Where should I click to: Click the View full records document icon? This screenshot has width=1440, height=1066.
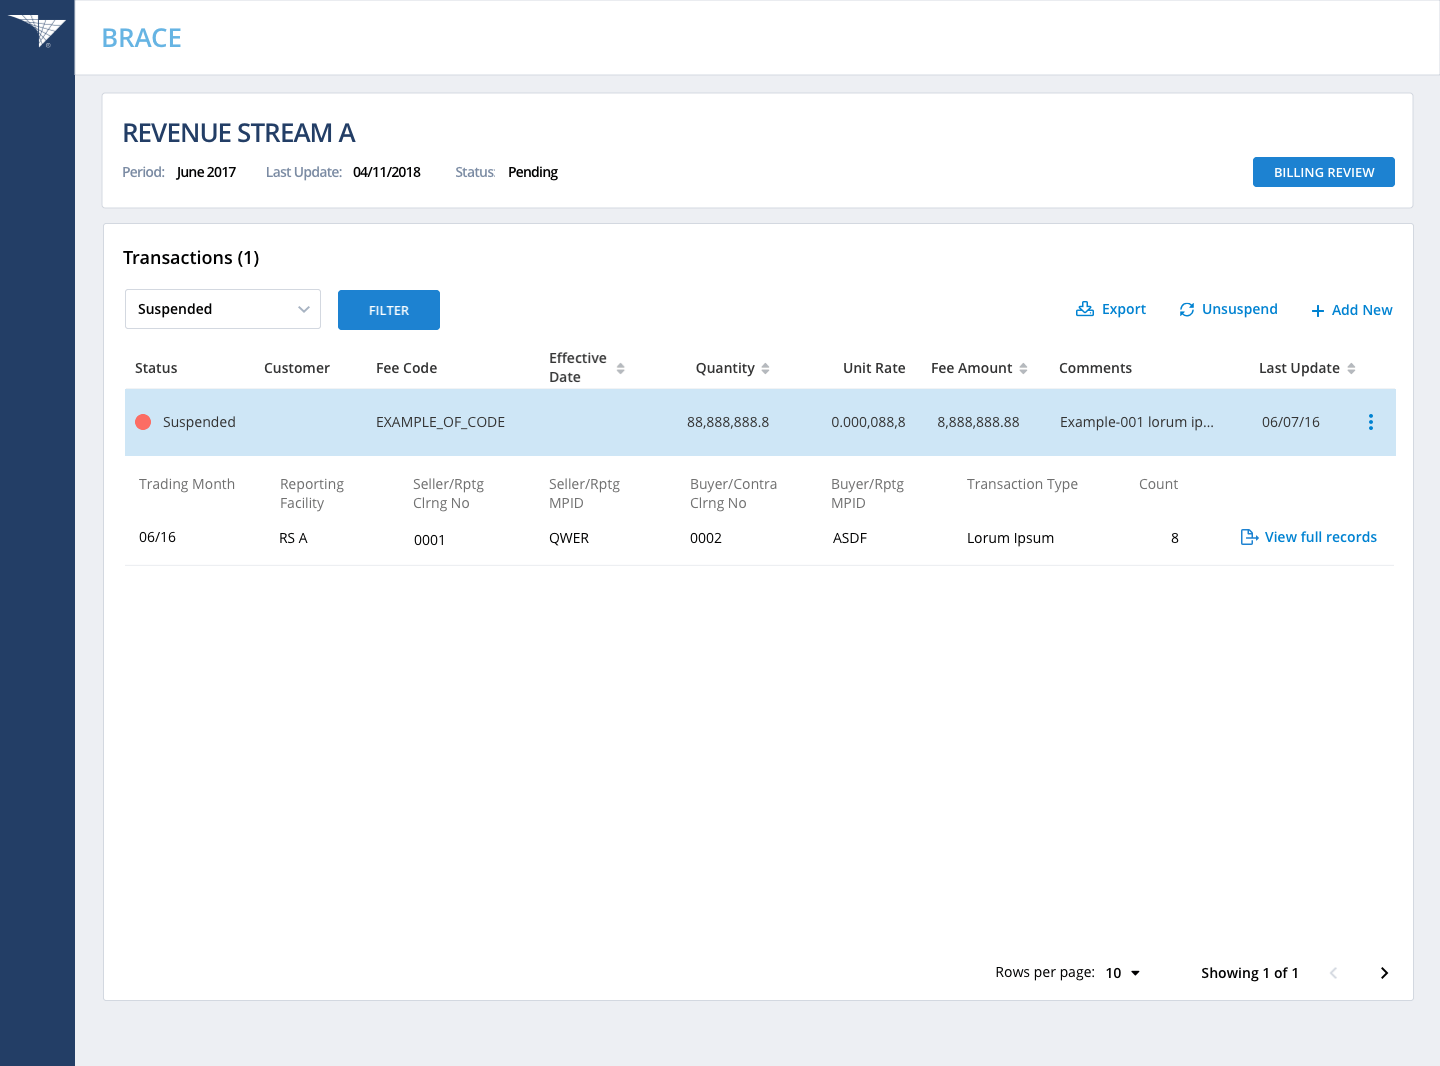[1249, 537]
